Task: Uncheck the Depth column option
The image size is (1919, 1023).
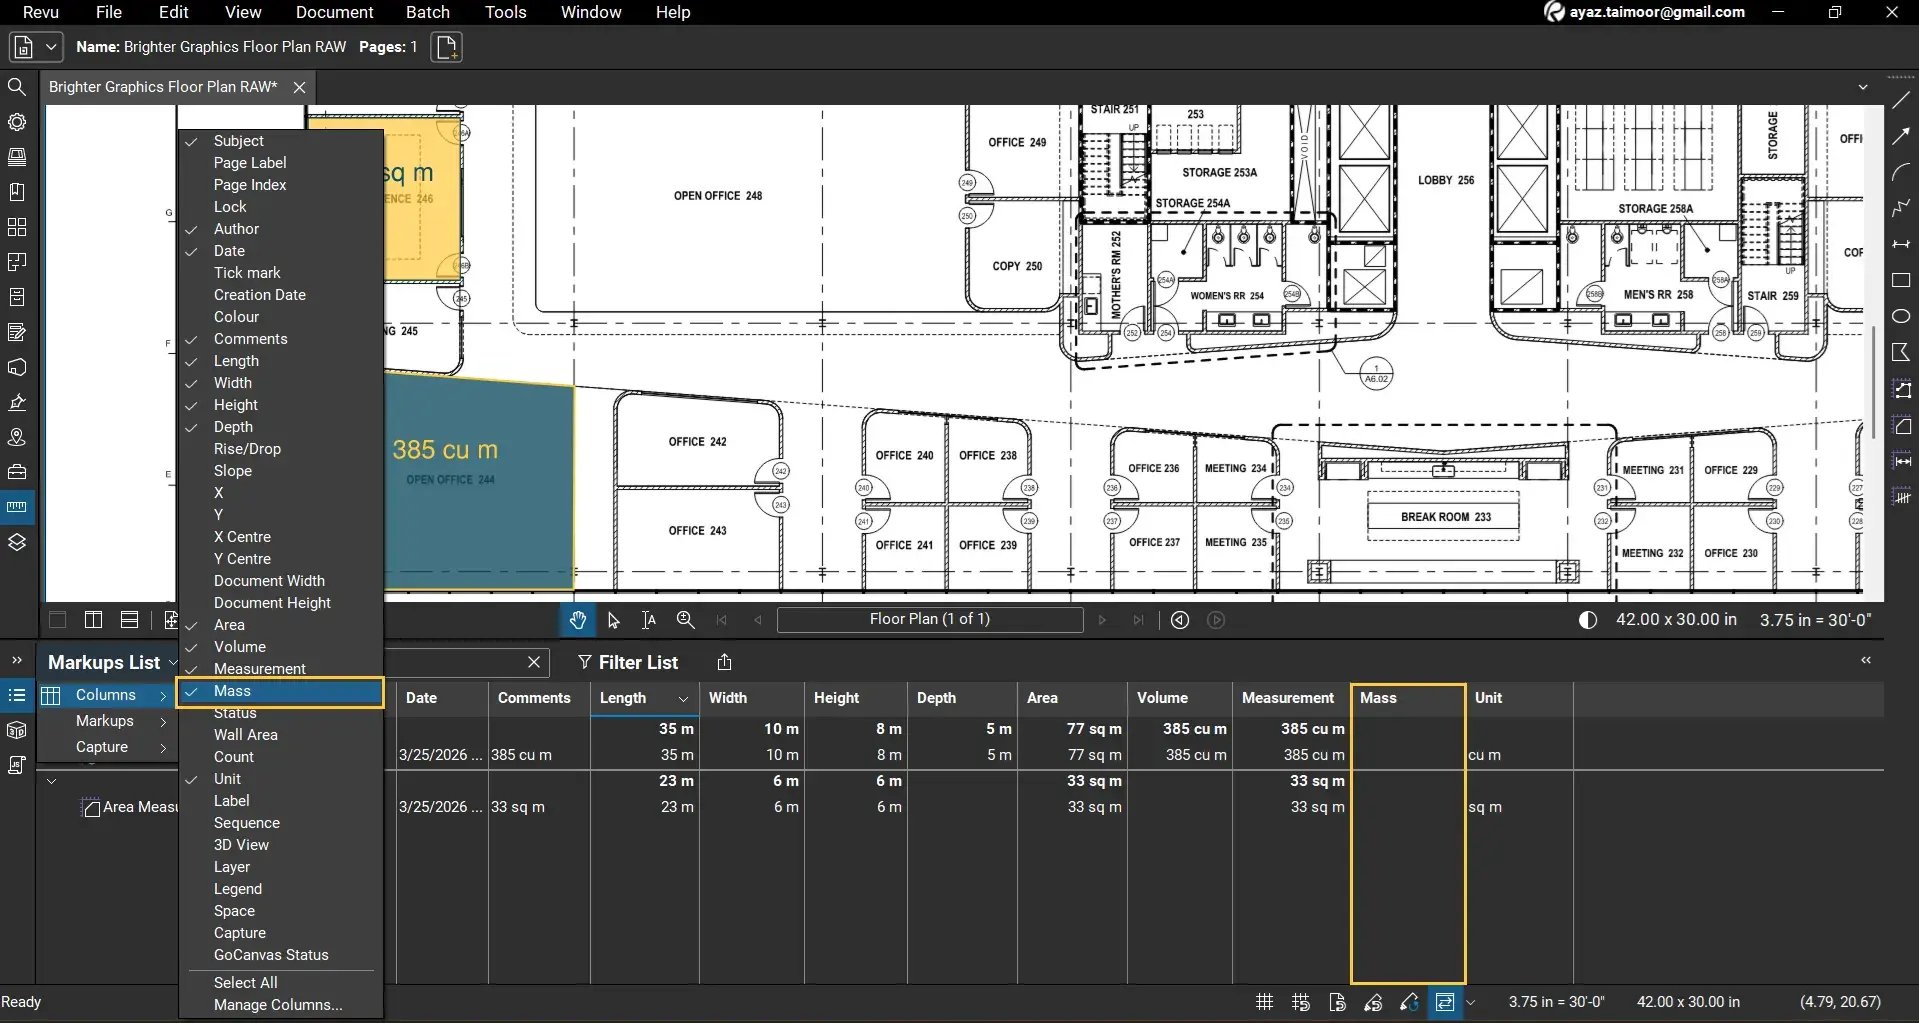Action: [232, 426]
